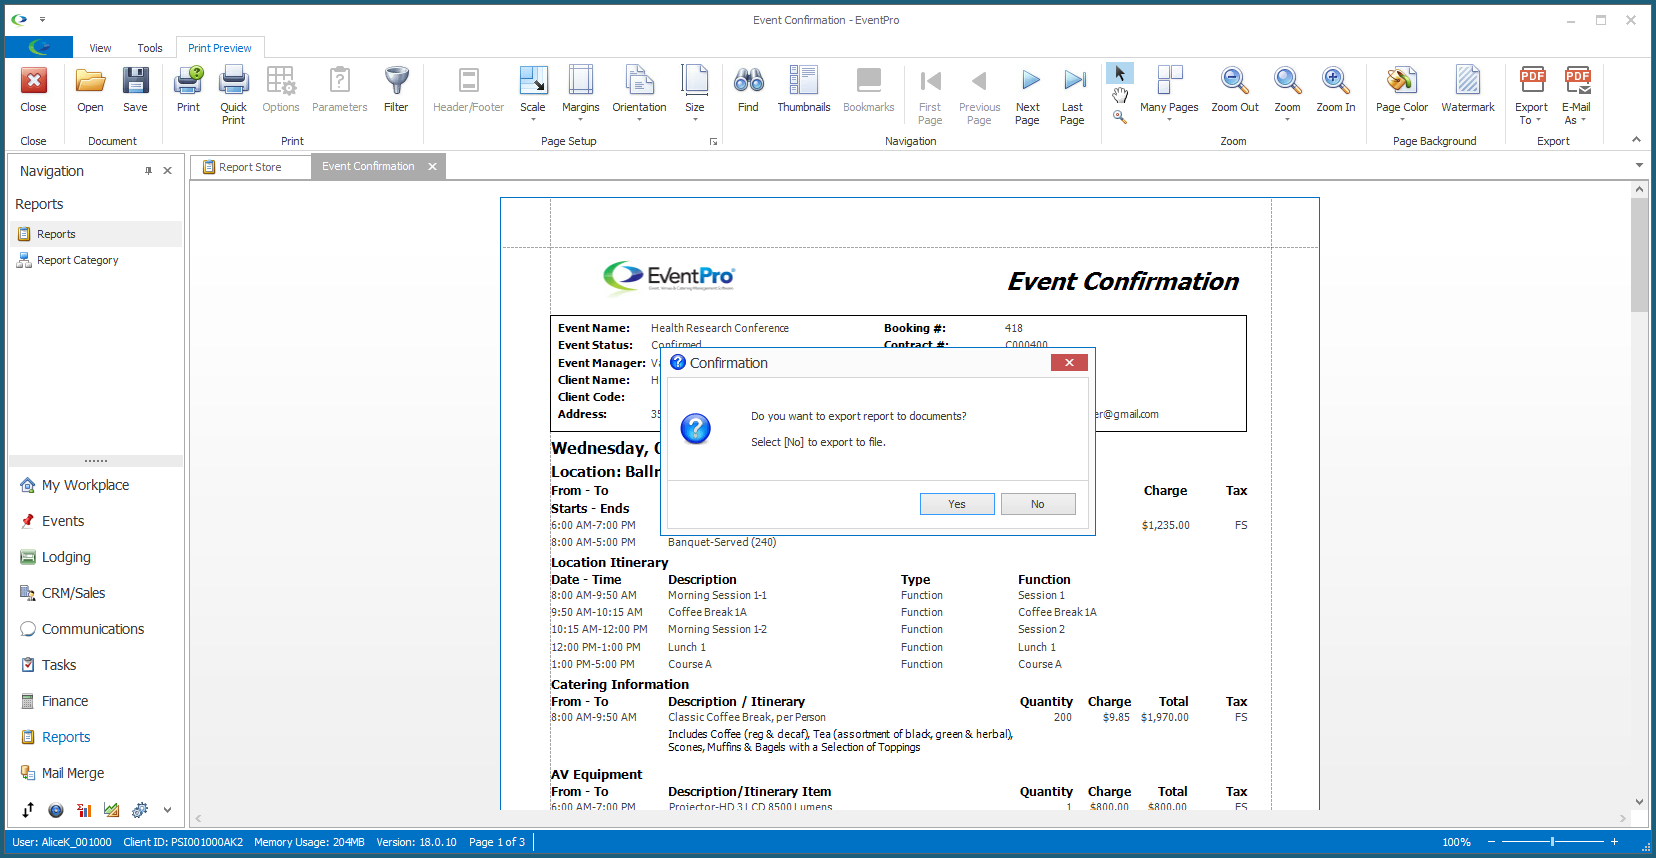
Task: Adjust the zoom slider in status bar
Action: (1552, 842)
